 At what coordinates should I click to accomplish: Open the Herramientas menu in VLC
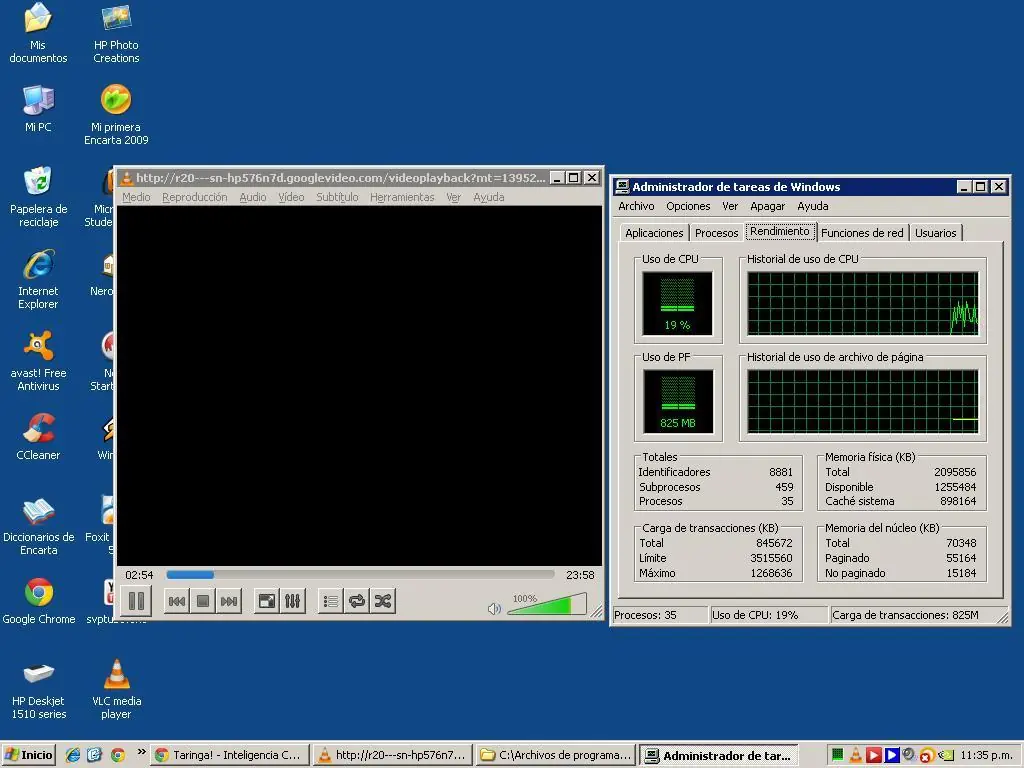(402, 197)
